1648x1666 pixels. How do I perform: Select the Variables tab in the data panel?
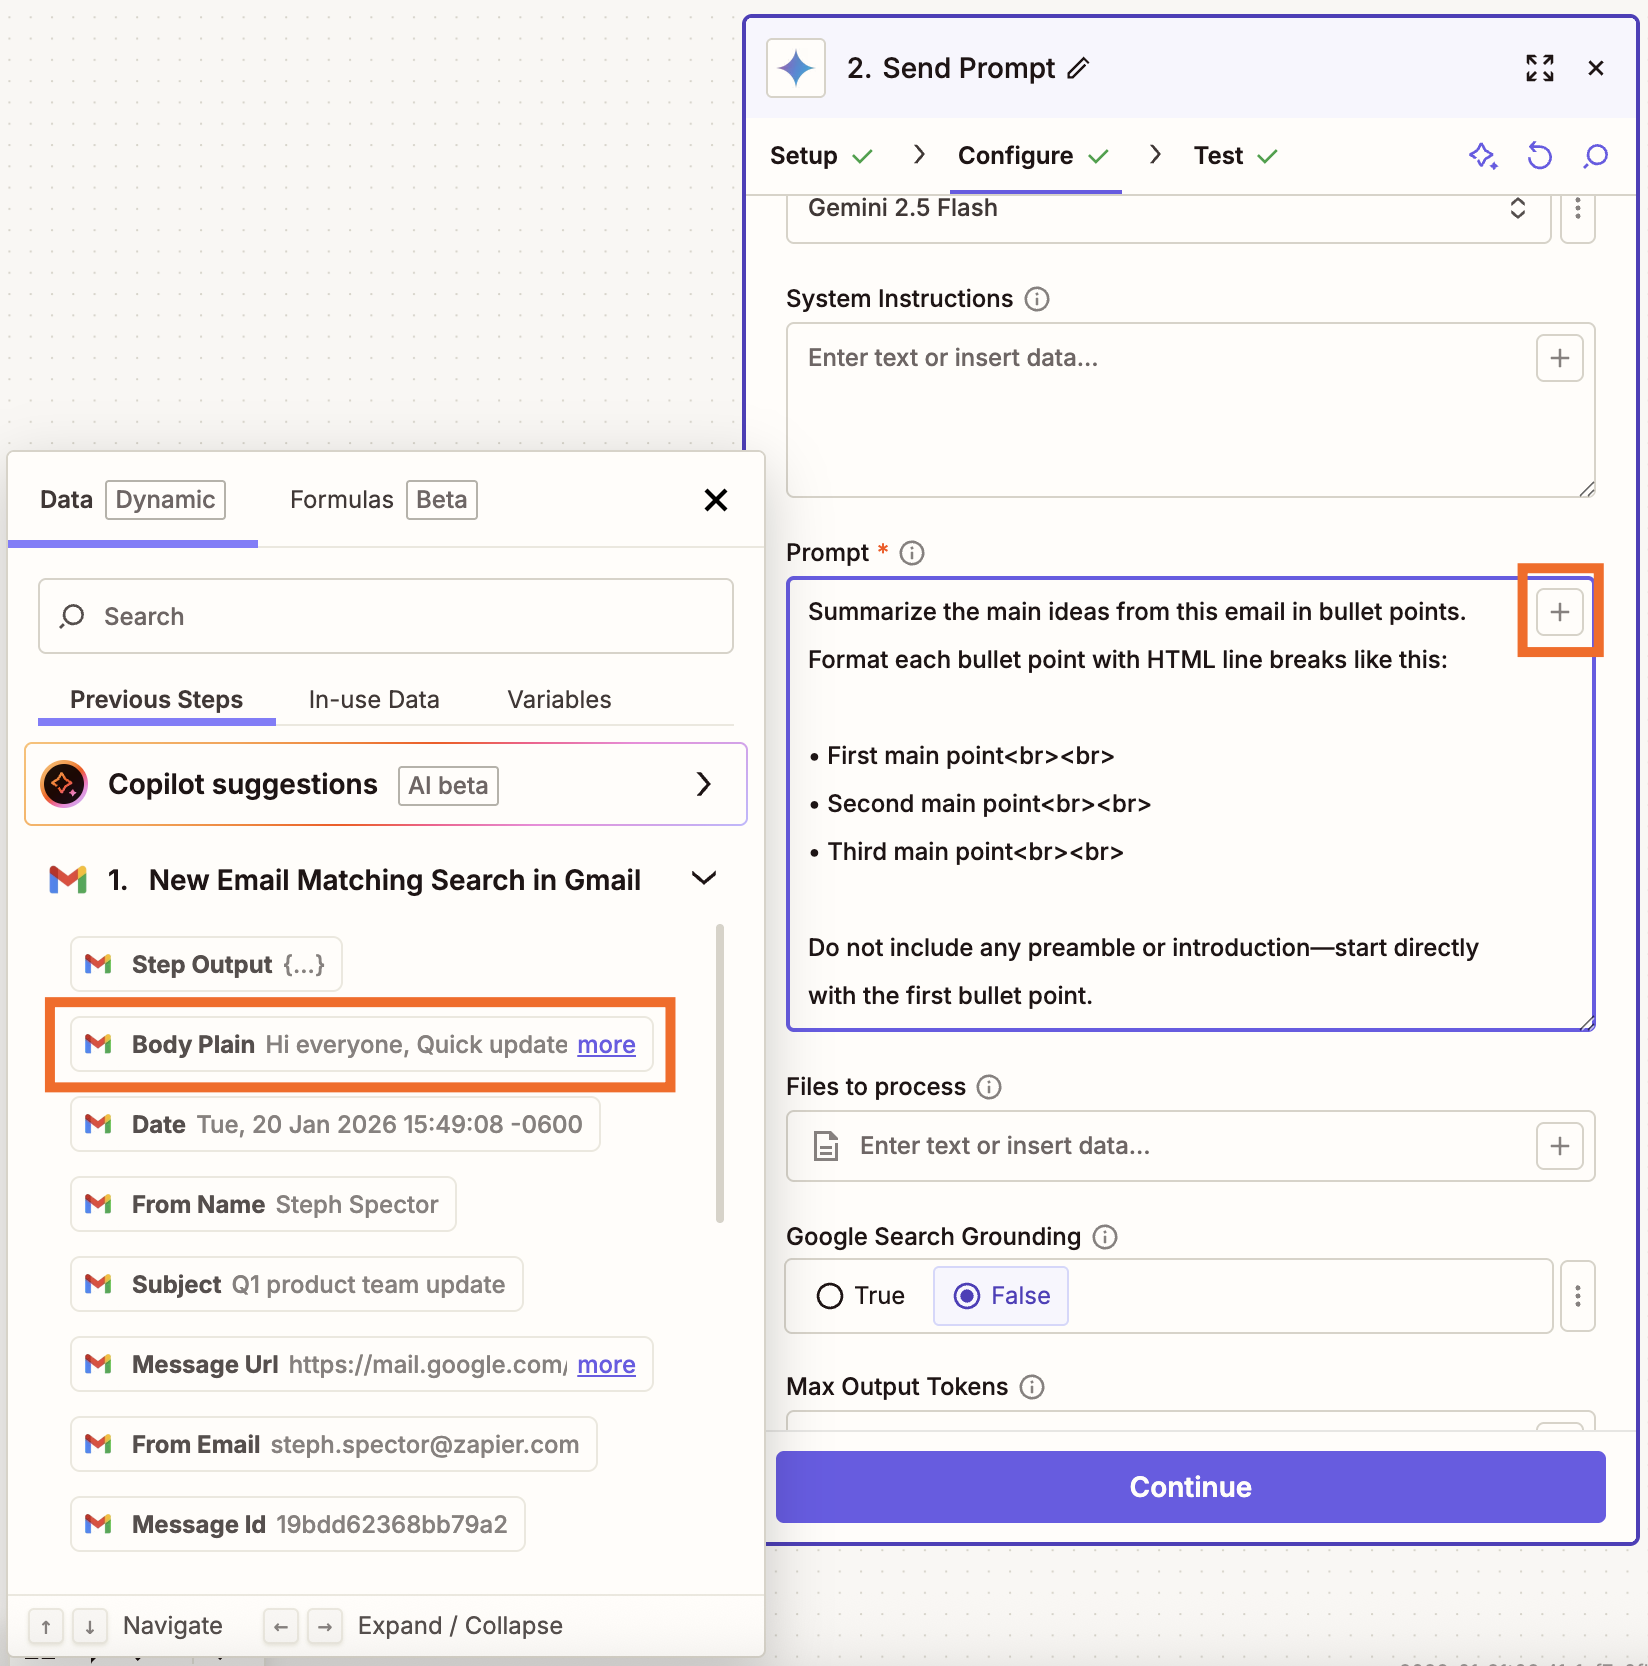point(558,699)
